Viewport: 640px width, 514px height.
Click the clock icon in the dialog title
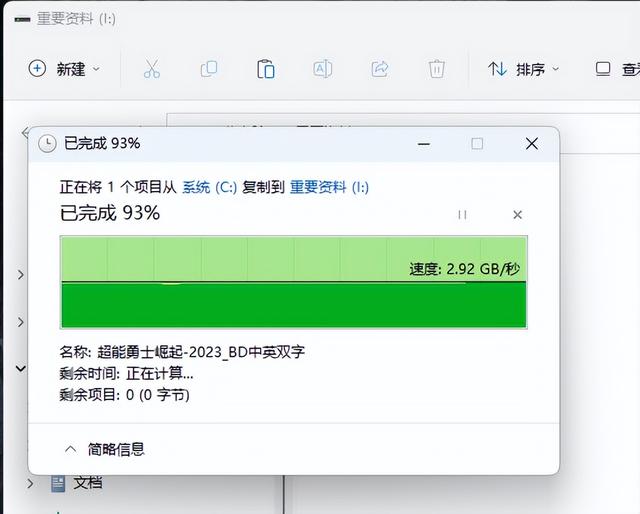47,144
